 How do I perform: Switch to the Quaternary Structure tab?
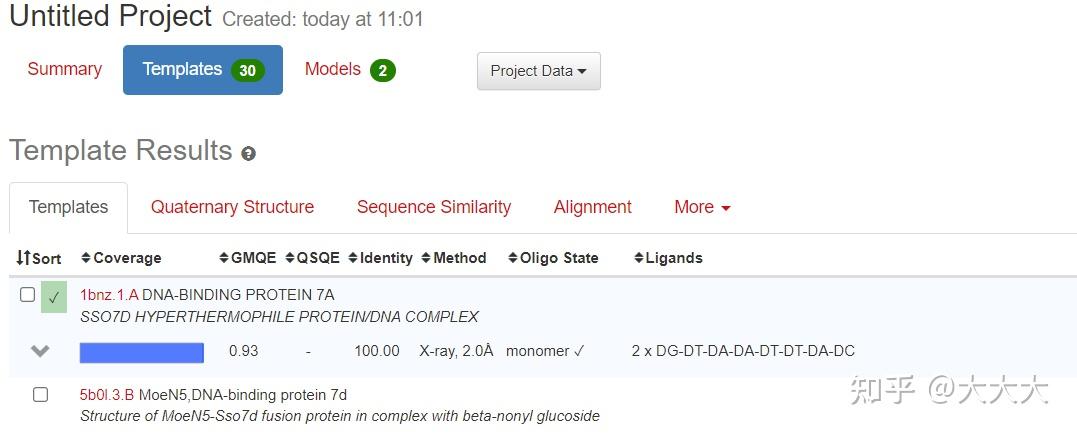coord(232,207)
